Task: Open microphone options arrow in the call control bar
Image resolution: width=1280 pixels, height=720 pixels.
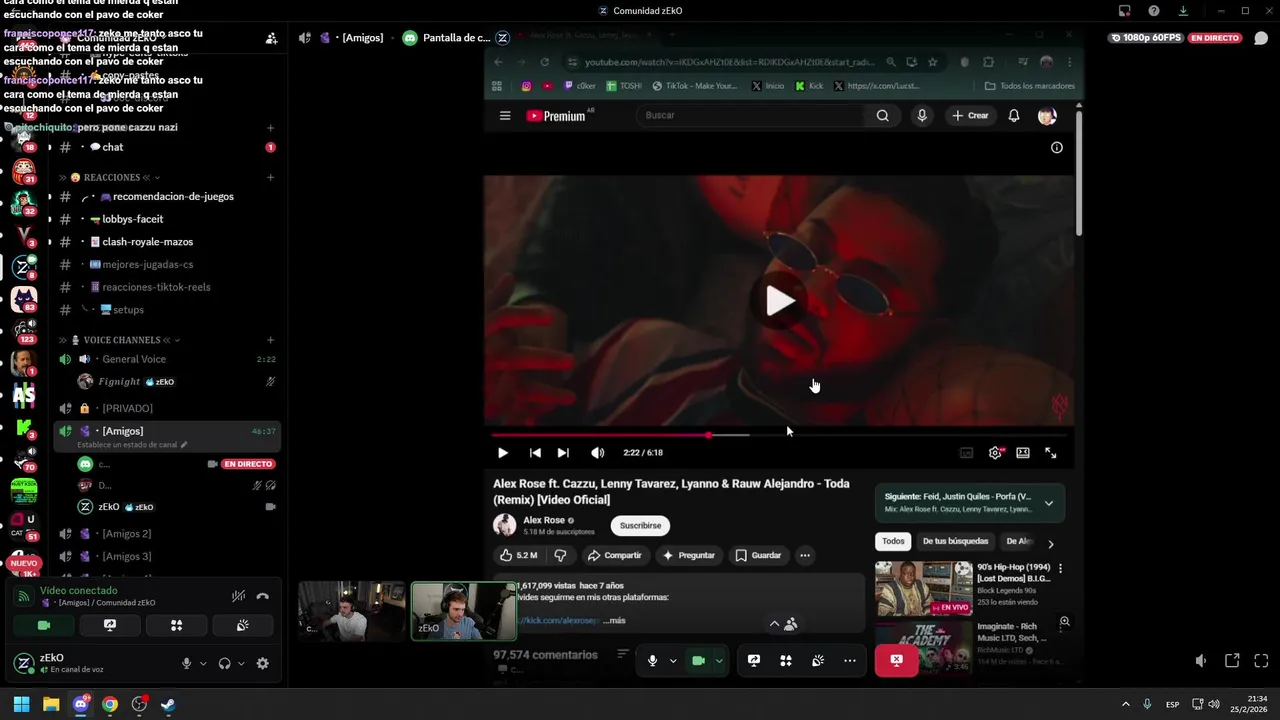Action: point(672,661)
